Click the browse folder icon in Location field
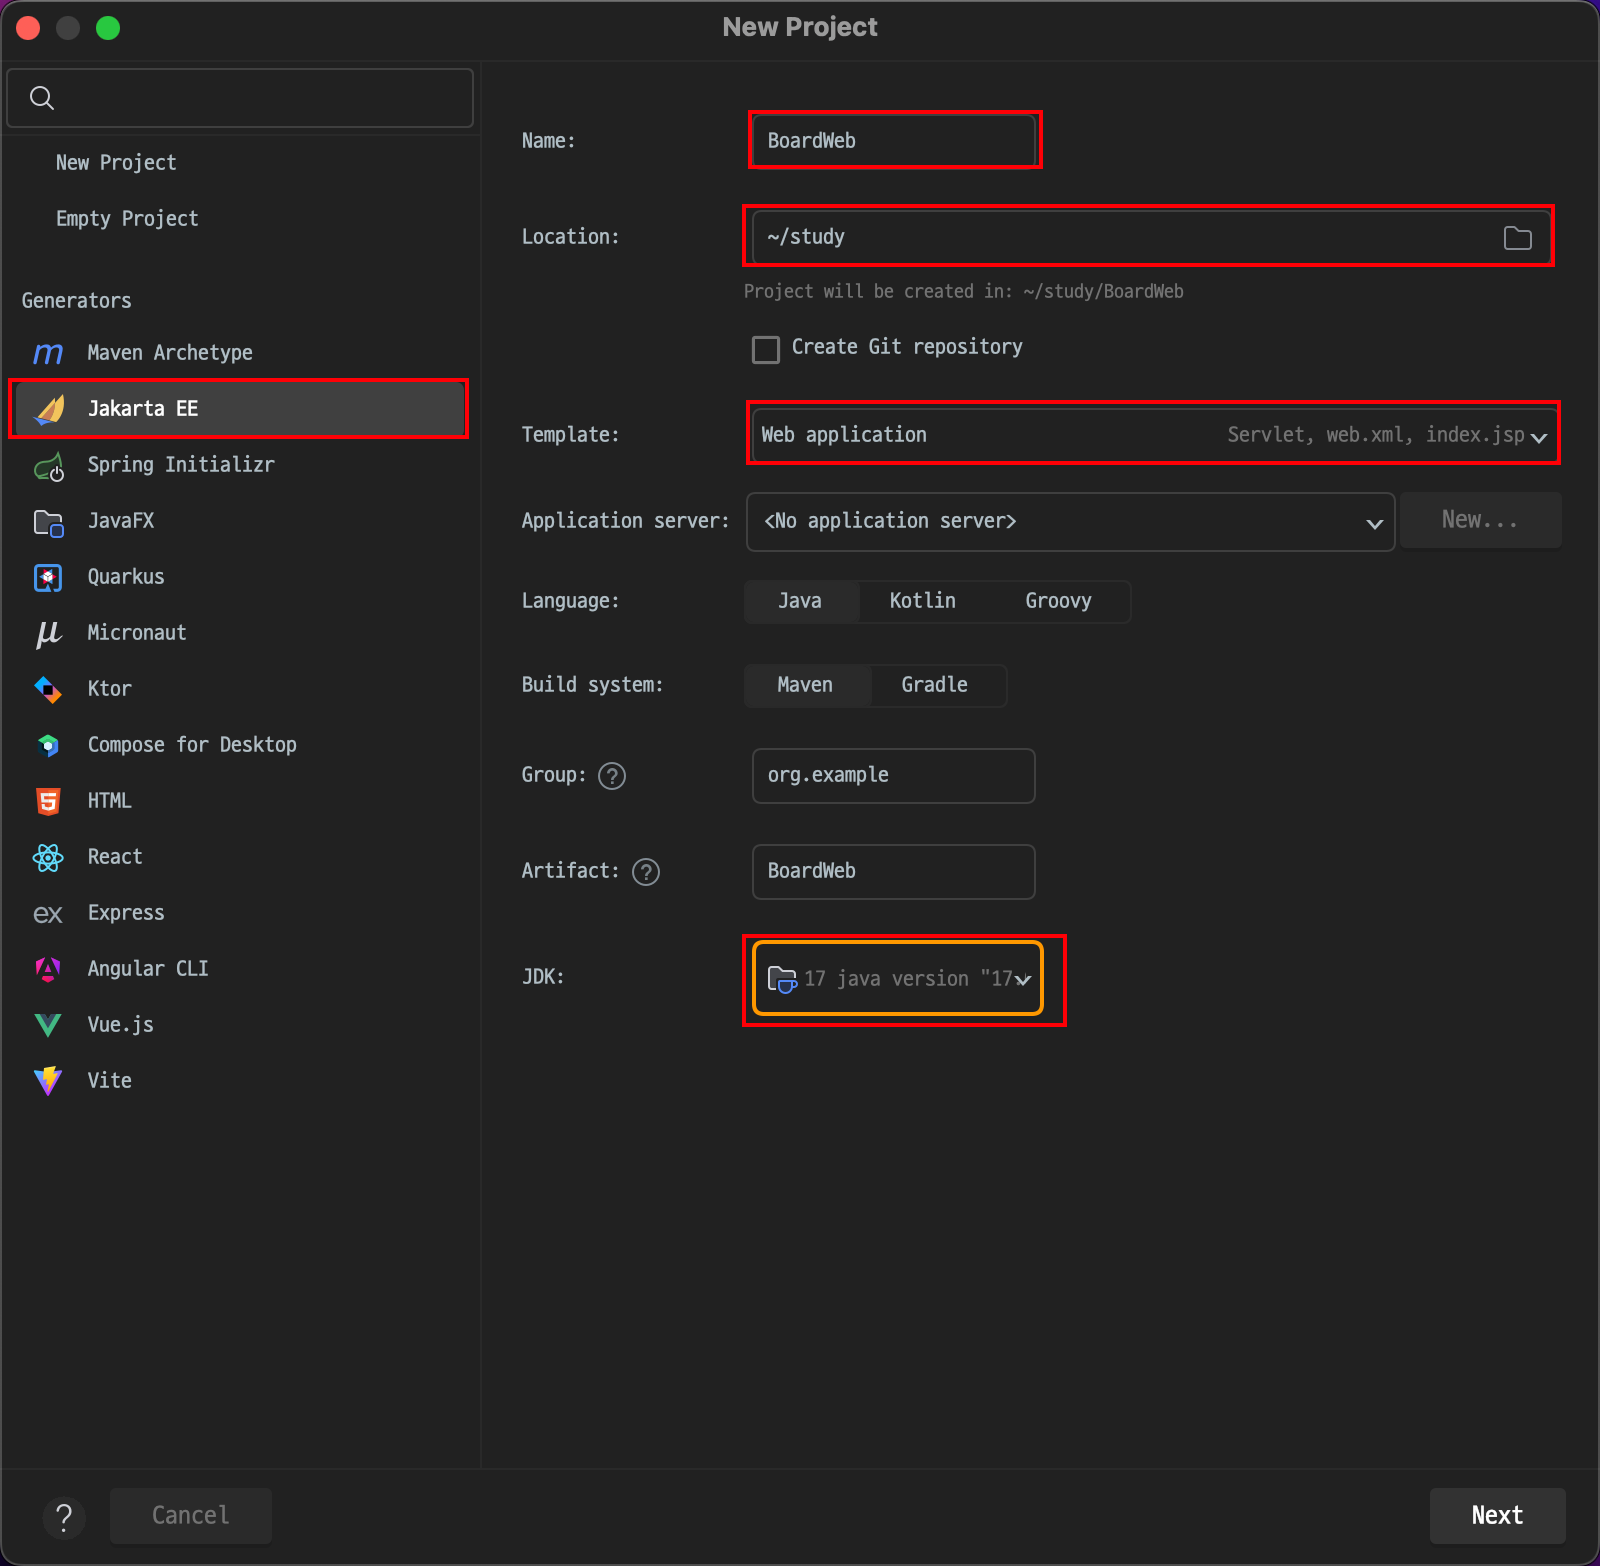Image resolution: width=1600 pixels, height=1566 pixels. tap(1517, 238)
